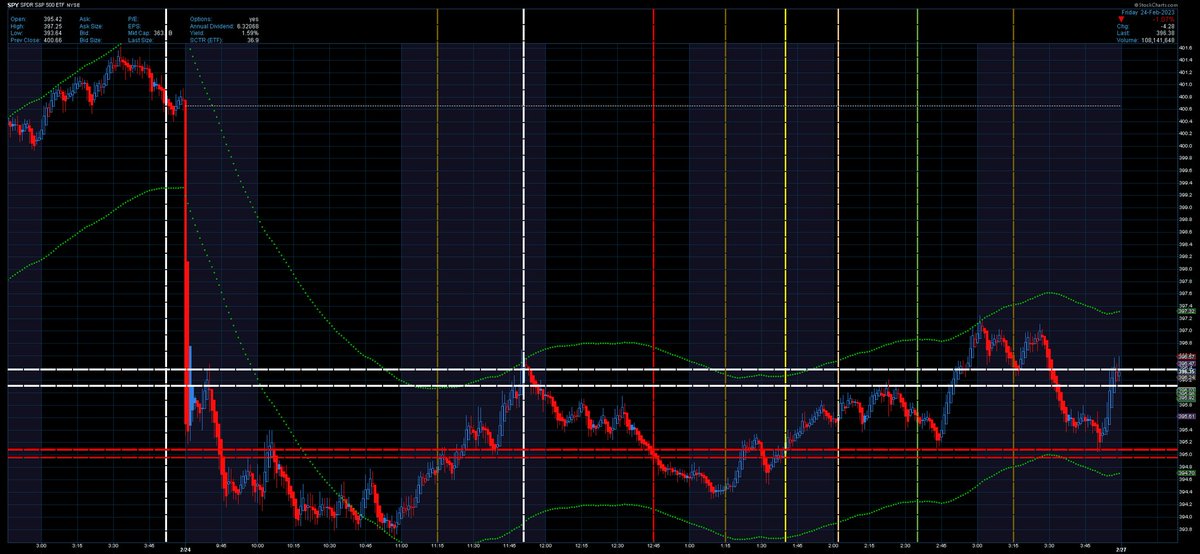Click the Annual Dividend value 6.32068
Image resolution: width=1200 pixels, height=554 pixels.
(247, 26)
